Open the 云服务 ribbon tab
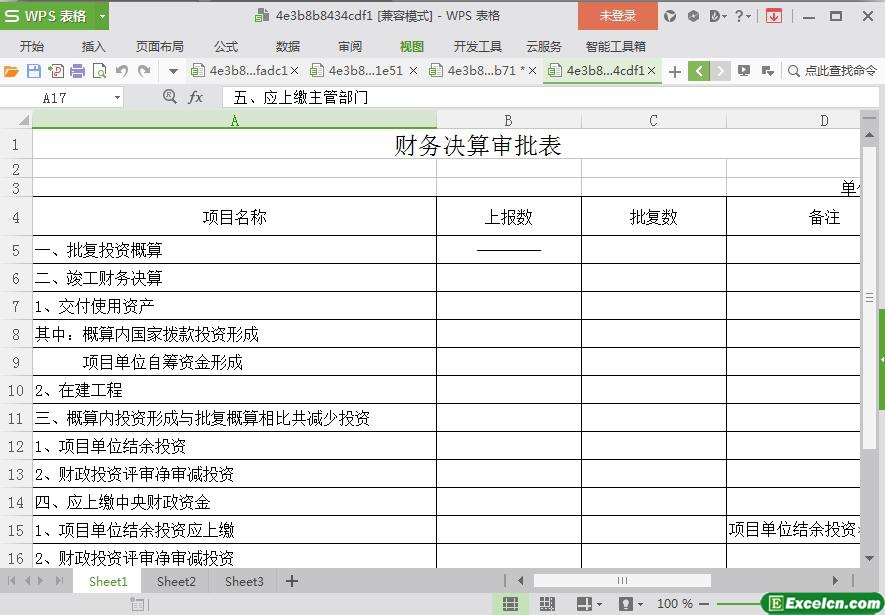This screenshot has height=615, width=885. pyautogui.click(x=544, y=46)
